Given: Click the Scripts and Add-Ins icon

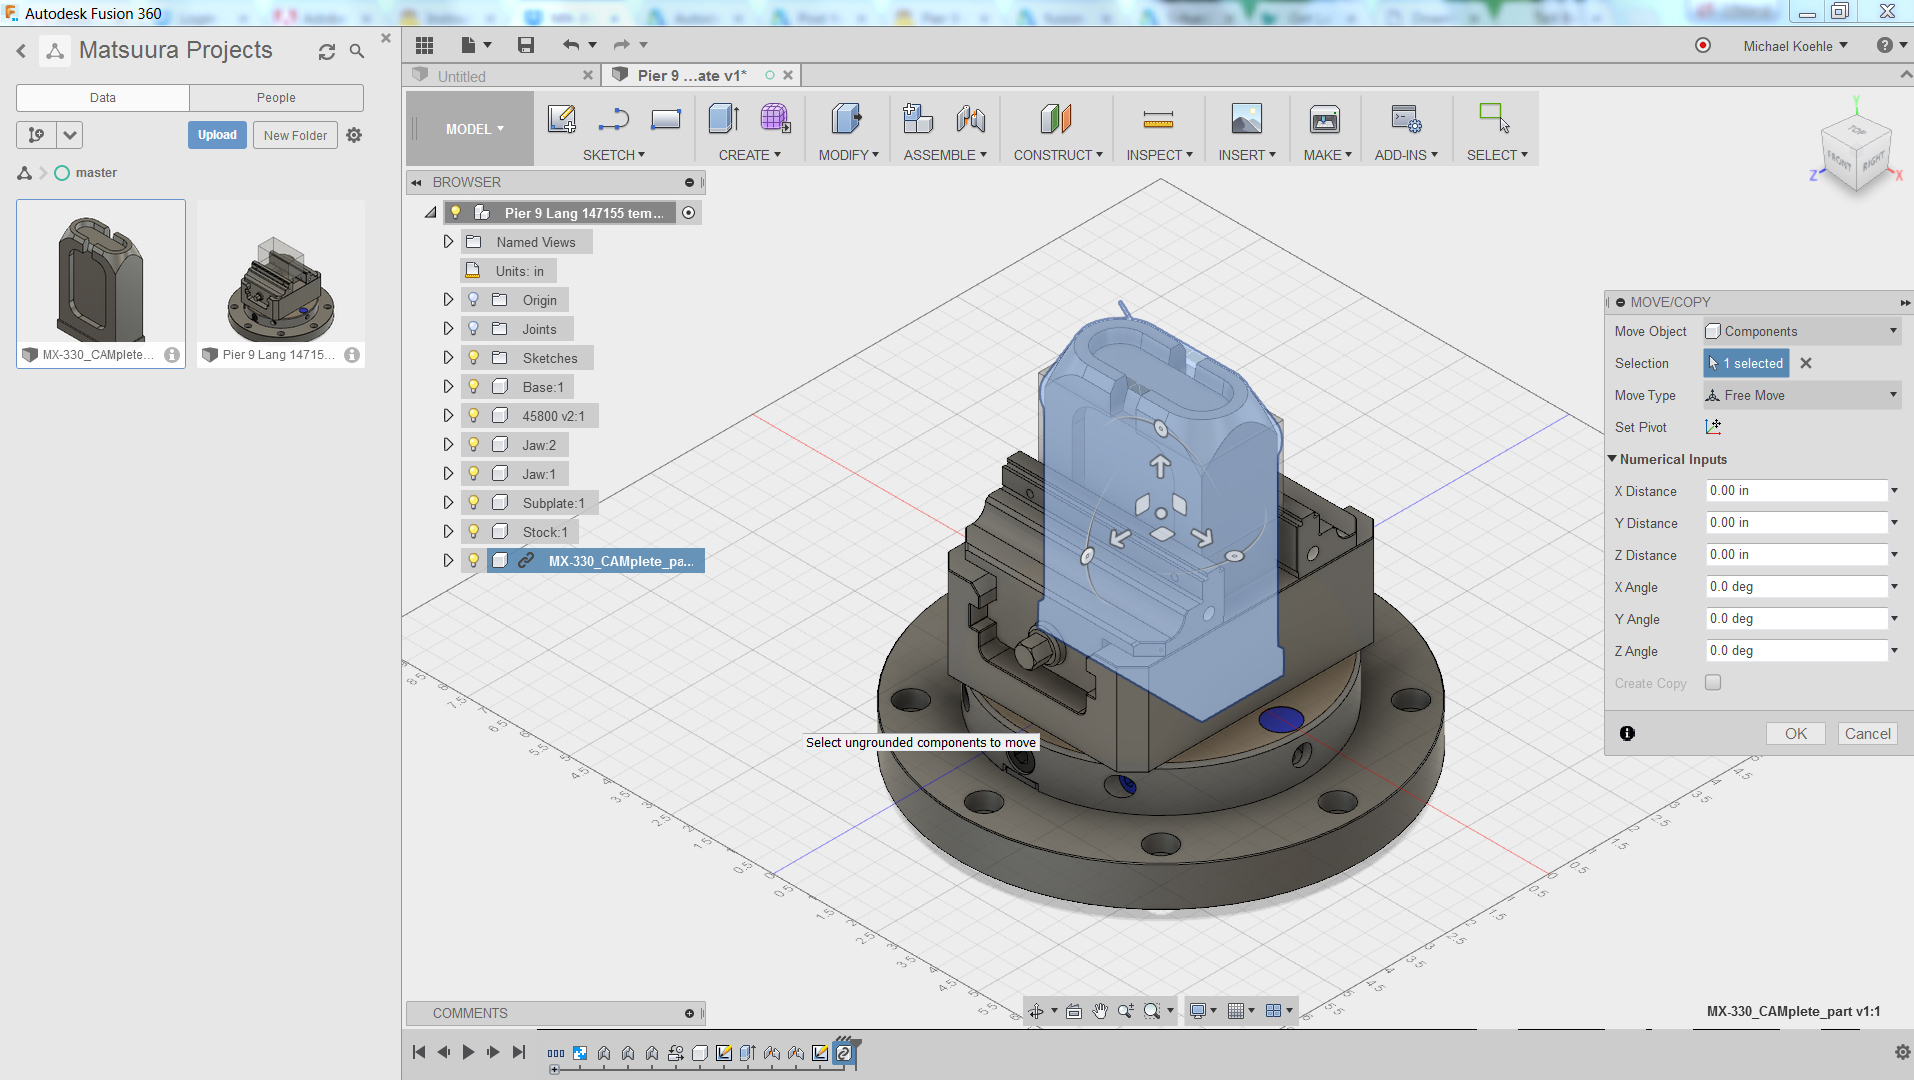Looking at the screenshot, I should click(x=1406, y=119).
